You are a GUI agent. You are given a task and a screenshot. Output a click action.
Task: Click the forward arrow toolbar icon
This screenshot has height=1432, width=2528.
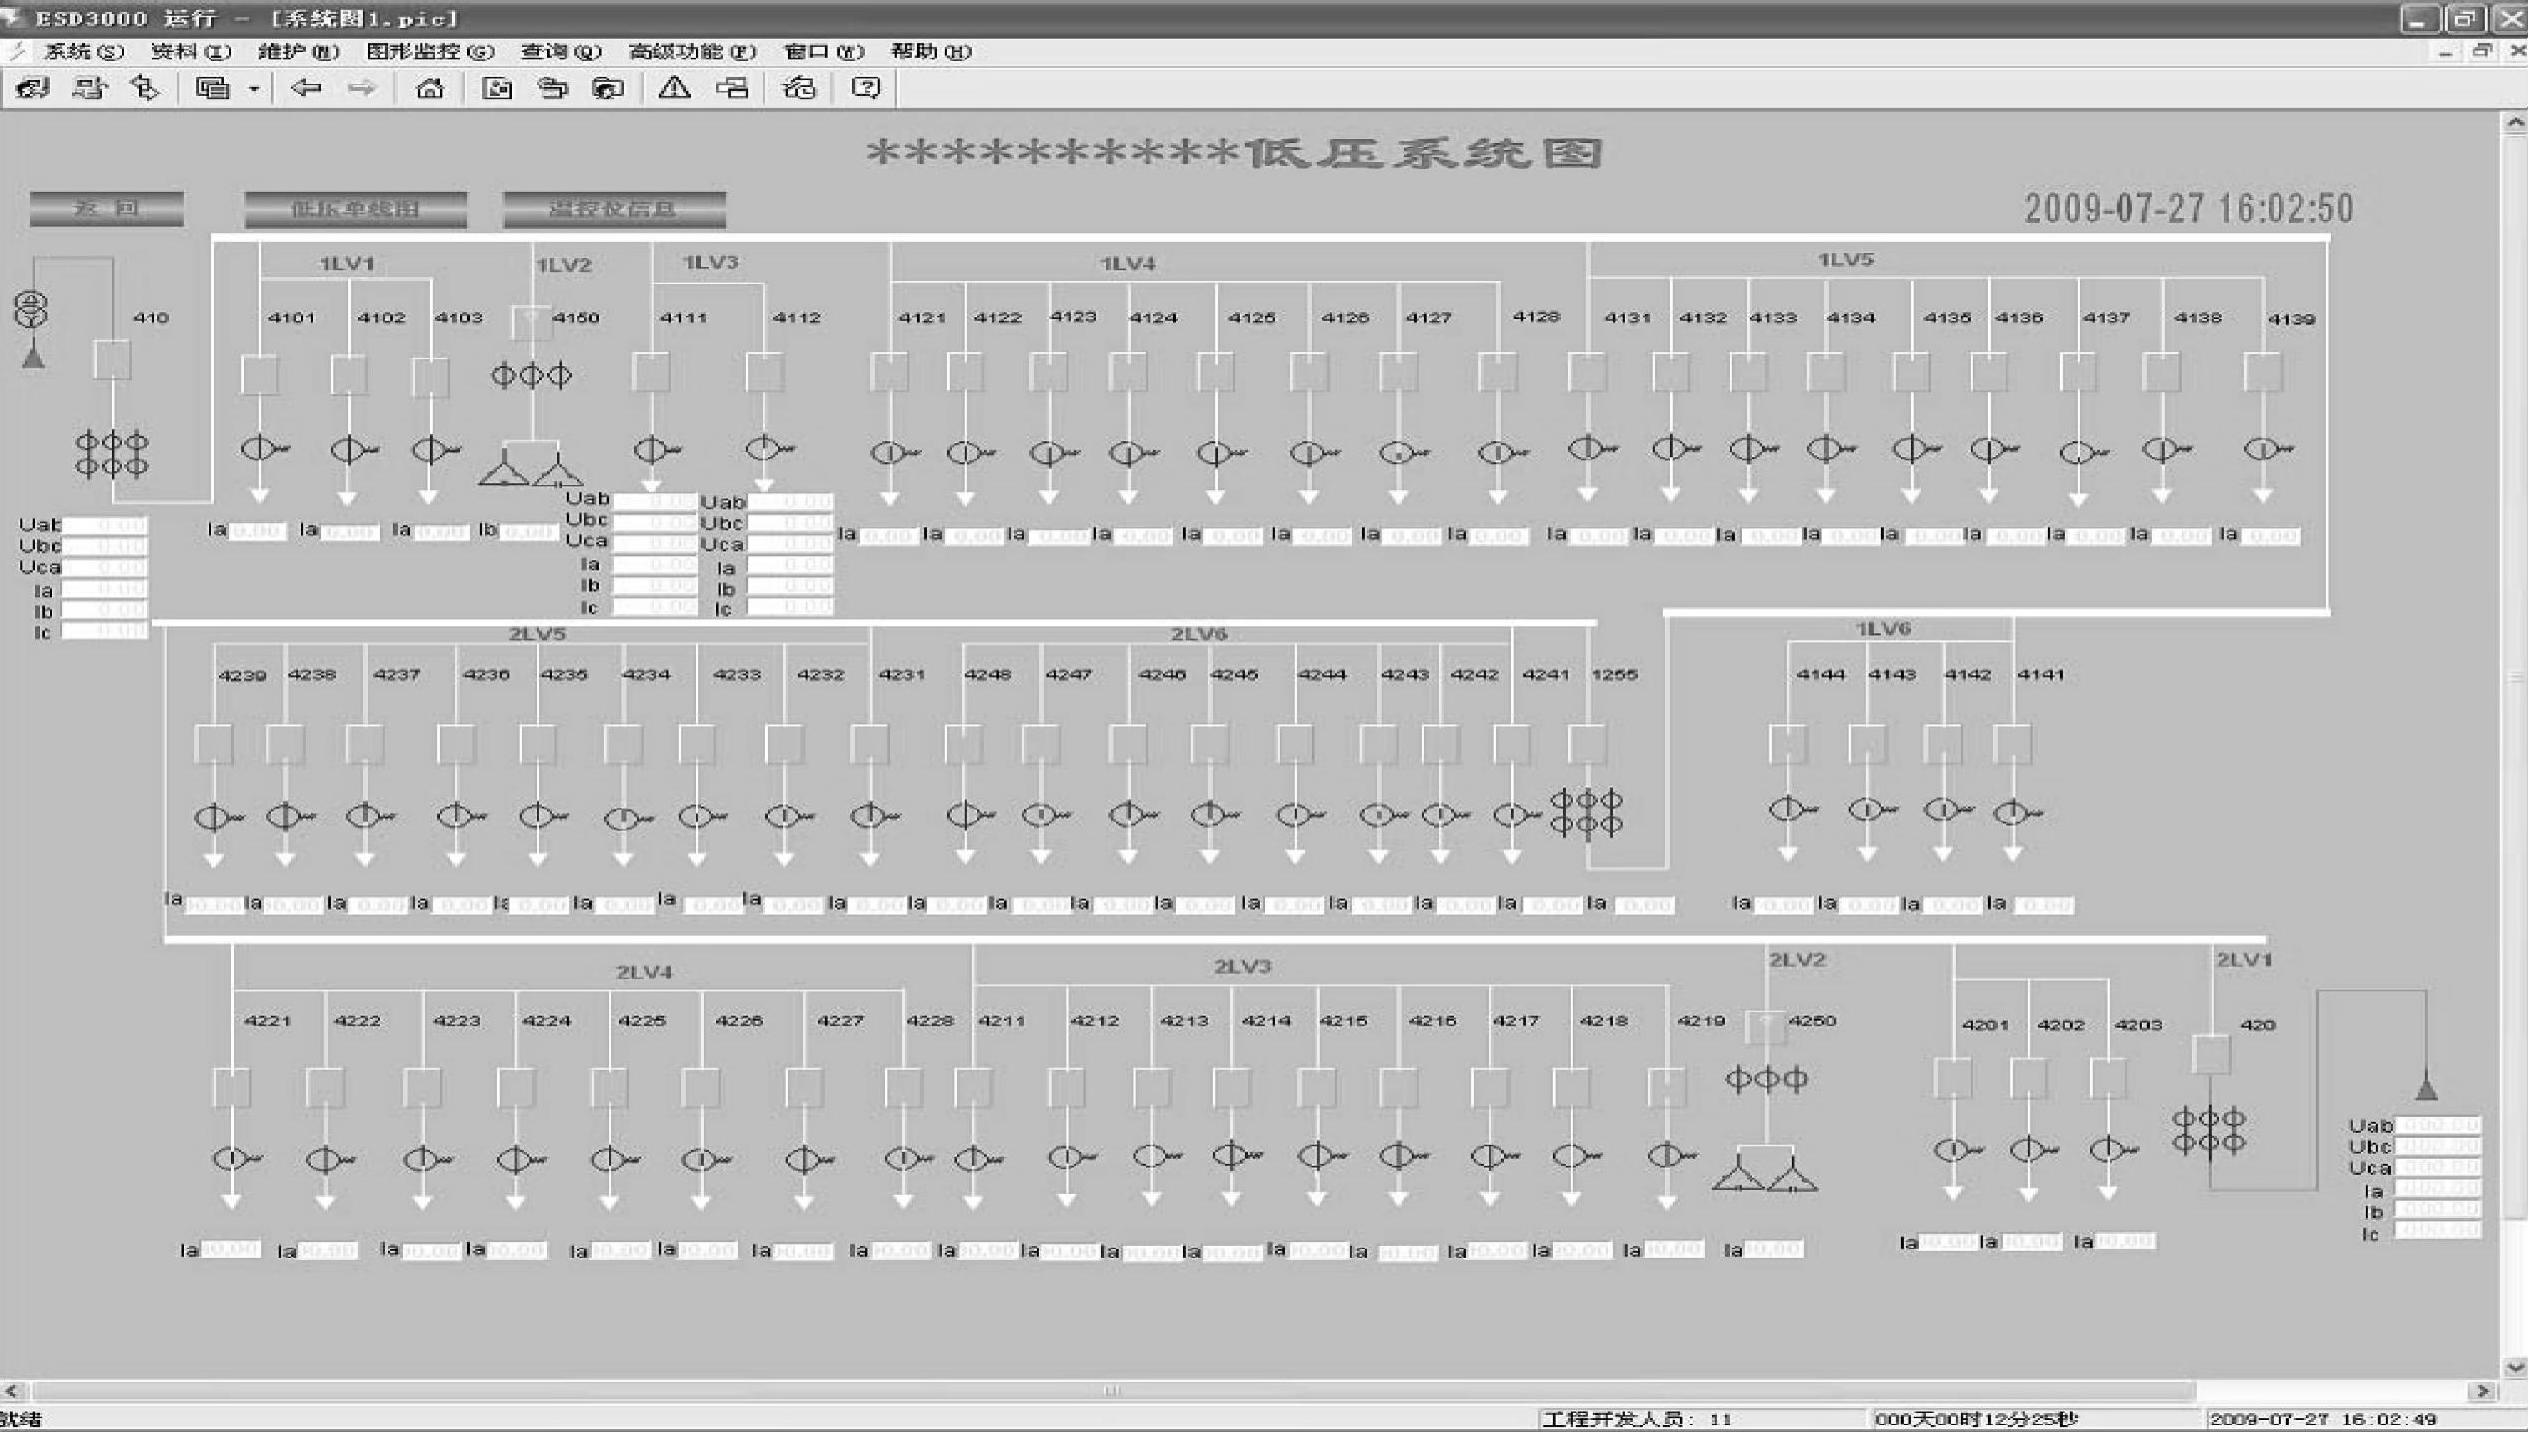coord(361,88)
